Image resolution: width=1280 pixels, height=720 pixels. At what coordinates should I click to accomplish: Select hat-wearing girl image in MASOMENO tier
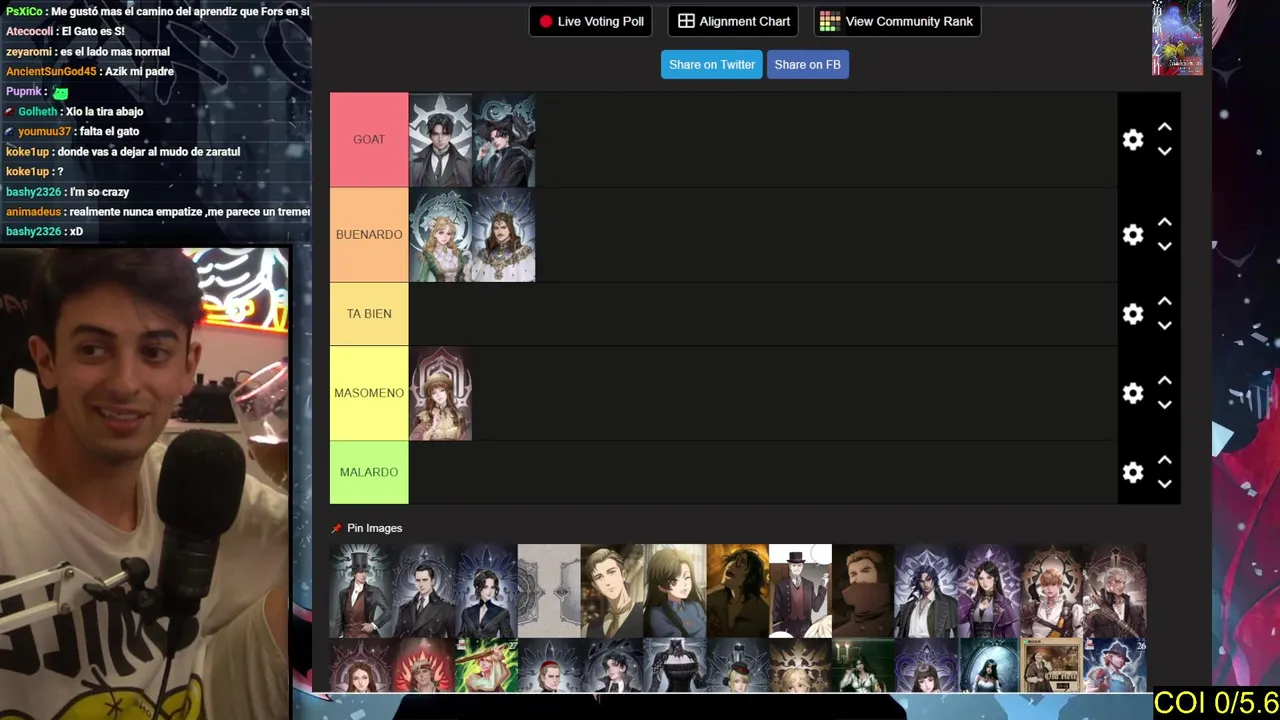pos(440,393)
